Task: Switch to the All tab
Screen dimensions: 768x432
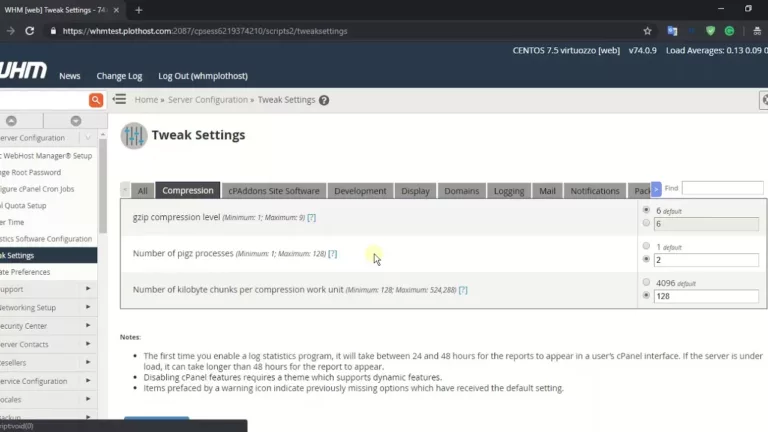Action: pyautogui.click(x=143, y=191)
